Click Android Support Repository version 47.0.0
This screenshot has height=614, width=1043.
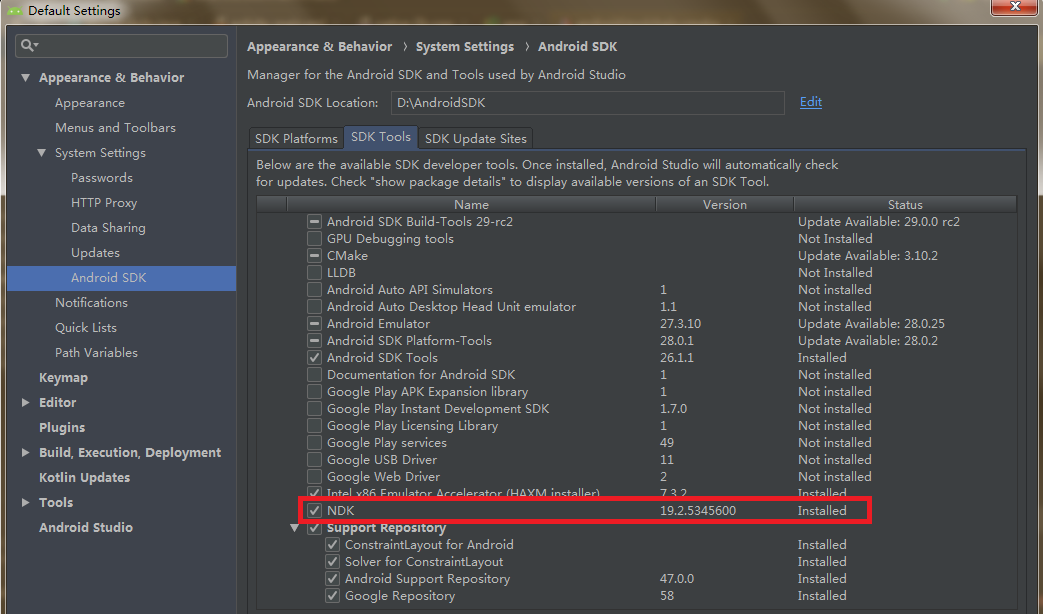tap(676, 579)
